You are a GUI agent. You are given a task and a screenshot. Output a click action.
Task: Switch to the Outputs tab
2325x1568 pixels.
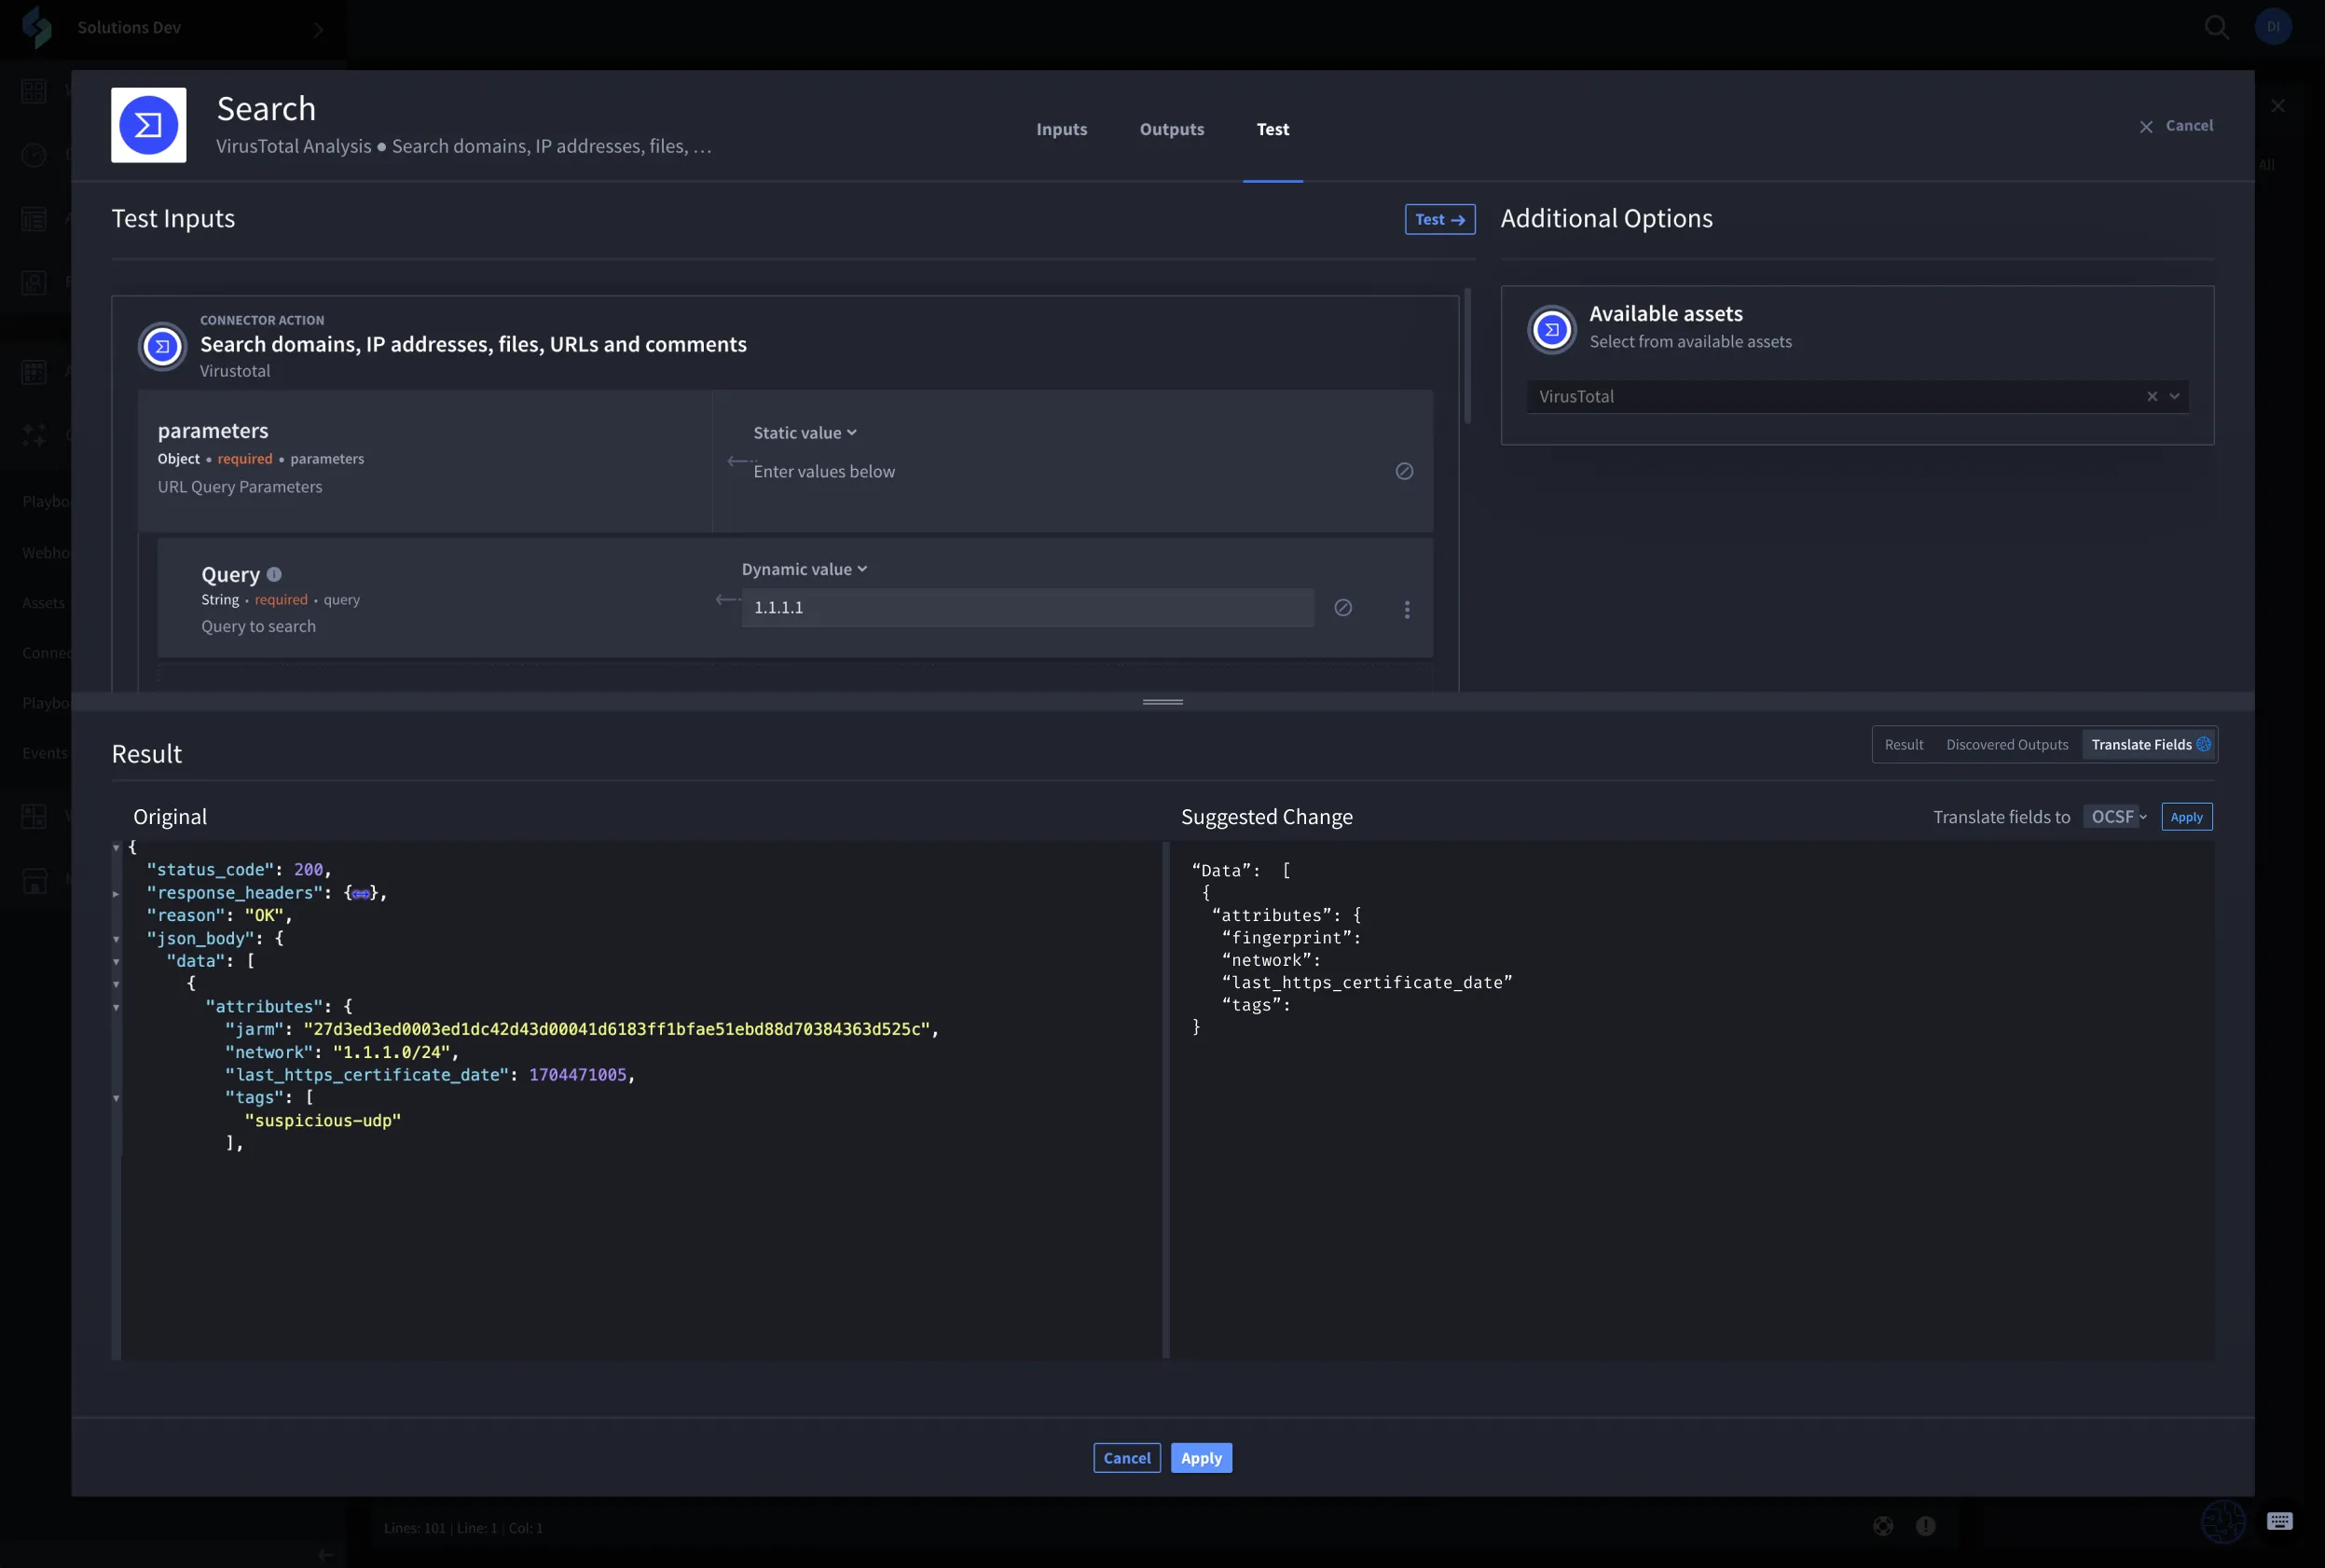1171,129
